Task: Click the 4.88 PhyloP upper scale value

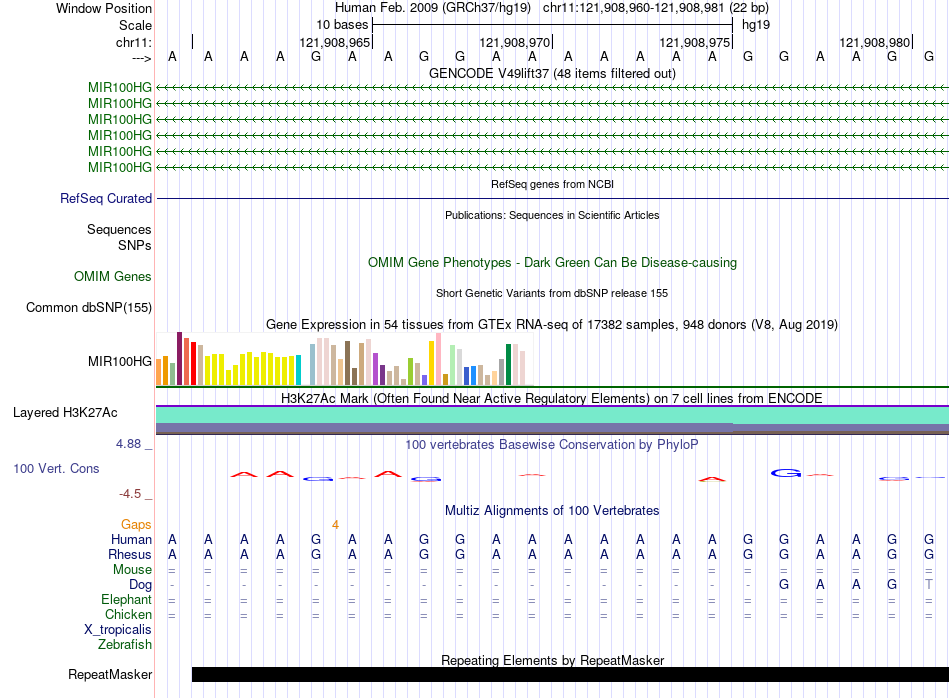Action: [x=128, y=444]
